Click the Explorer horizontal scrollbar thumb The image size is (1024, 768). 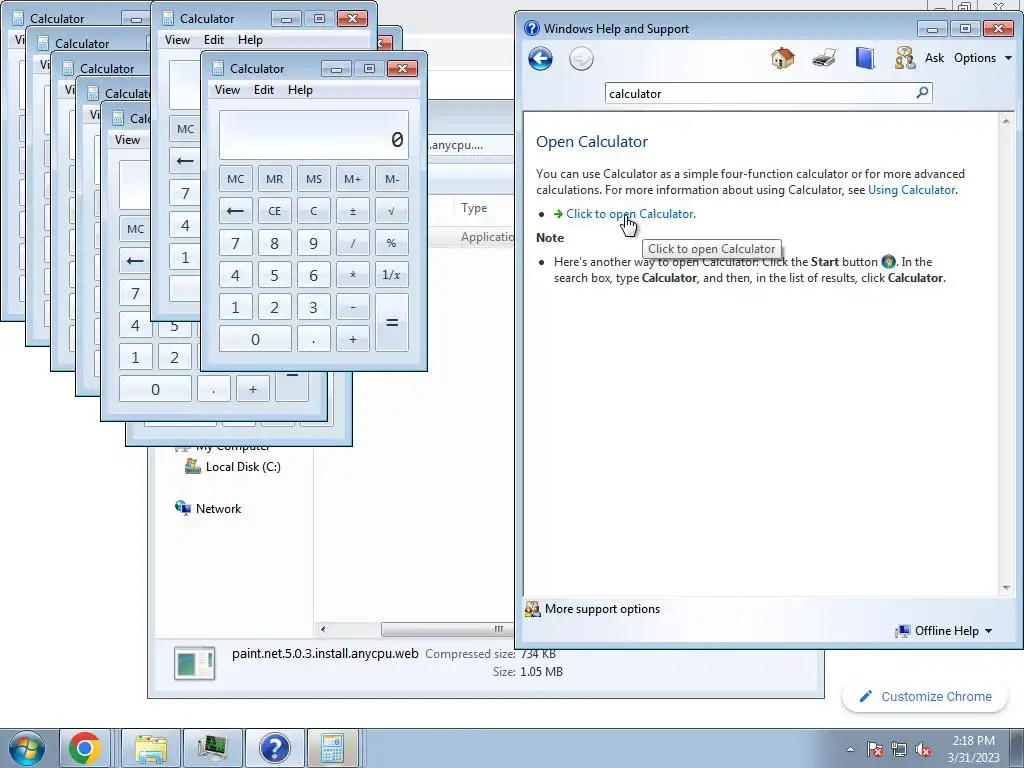448,630
